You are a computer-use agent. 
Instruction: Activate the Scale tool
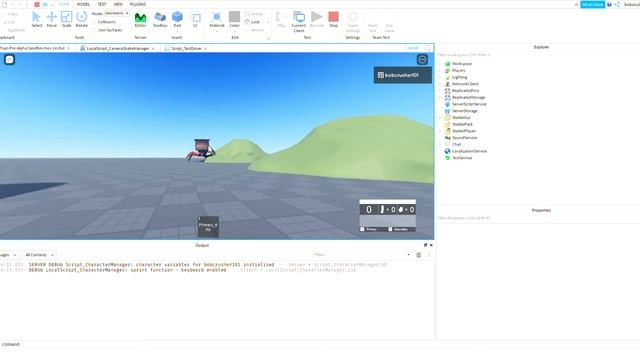[67, 19]
